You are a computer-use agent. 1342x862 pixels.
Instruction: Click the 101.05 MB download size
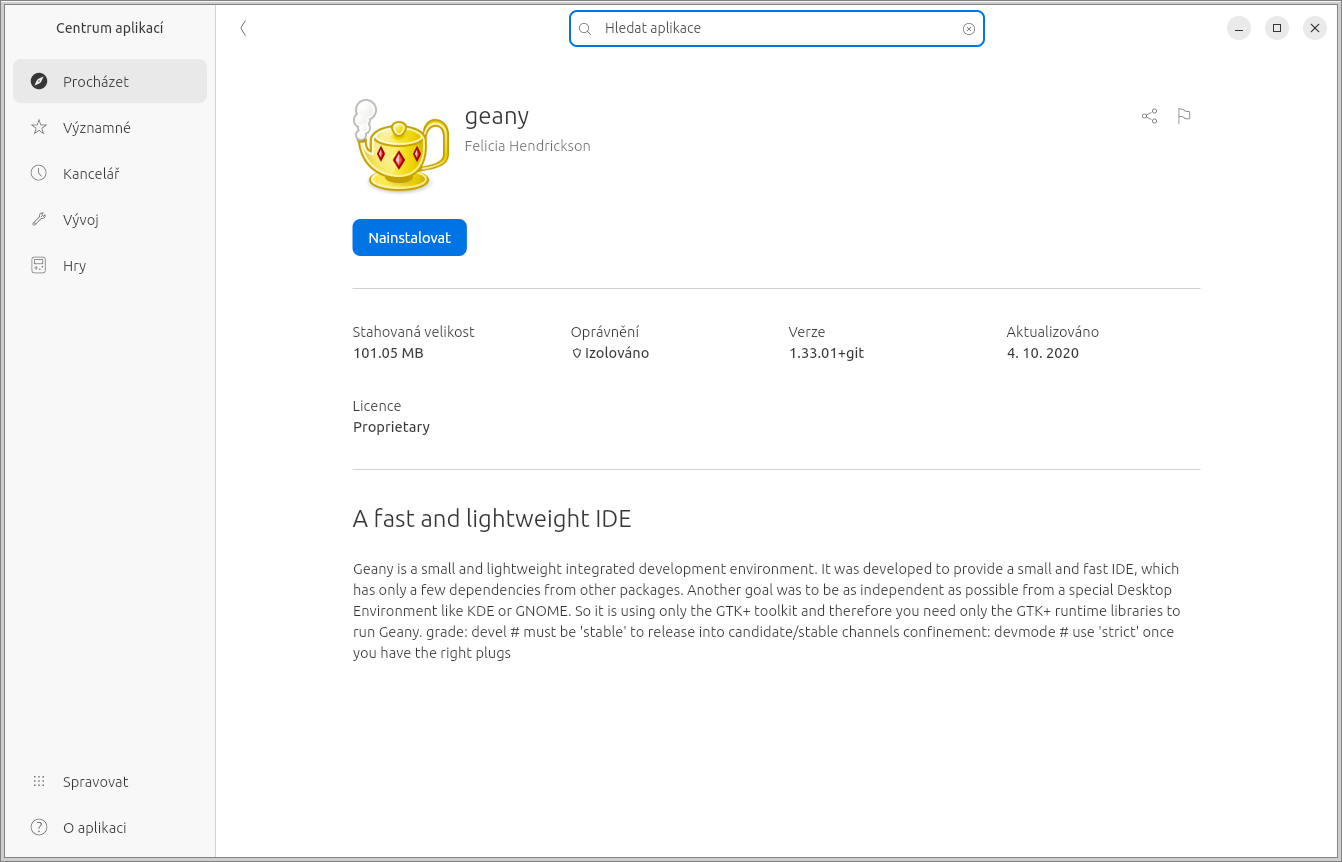tap(388, 353)
